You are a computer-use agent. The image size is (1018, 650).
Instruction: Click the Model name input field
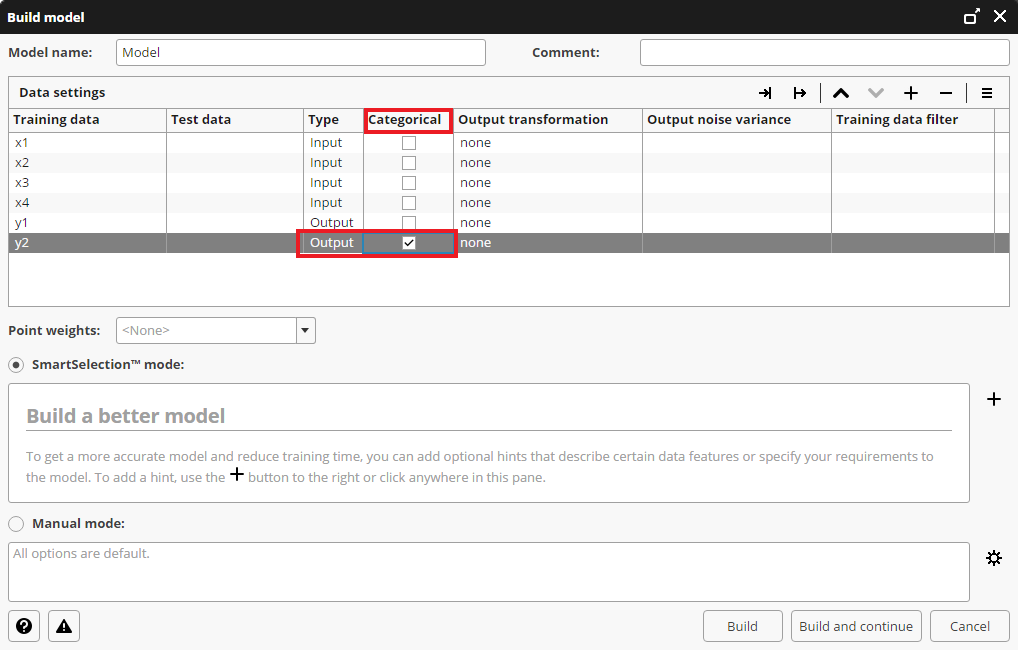pyautogui.click(x=301, y=53)
